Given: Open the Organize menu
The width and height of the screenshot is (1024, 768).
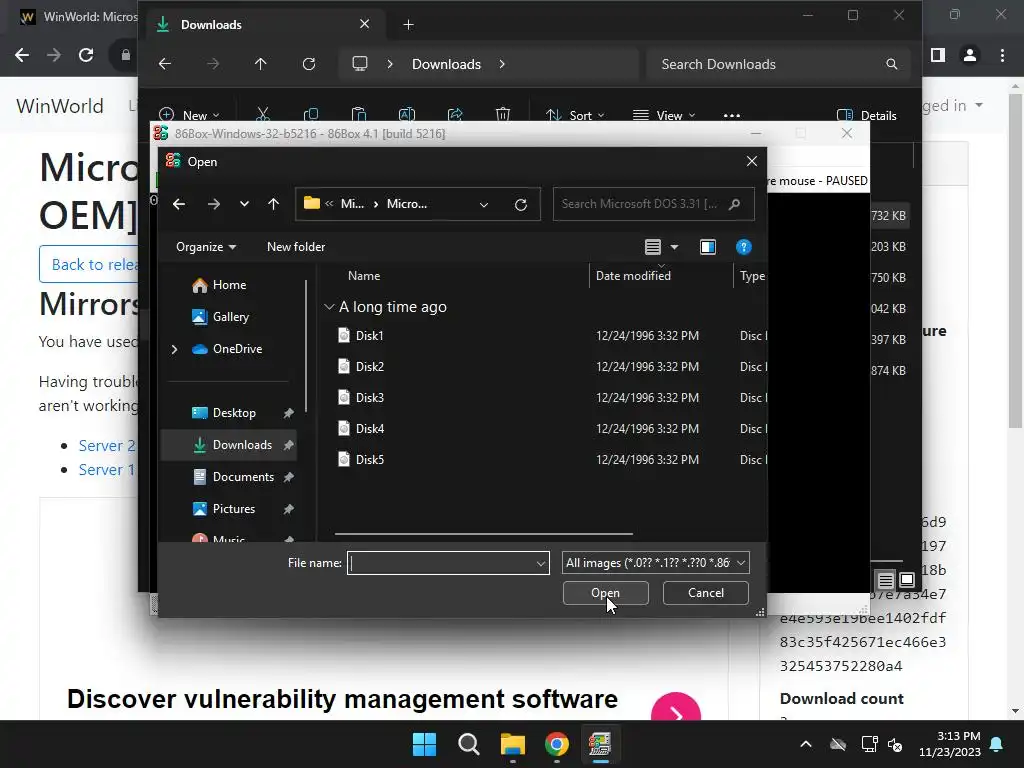Looking at the screenshot, I should [206, 247].
